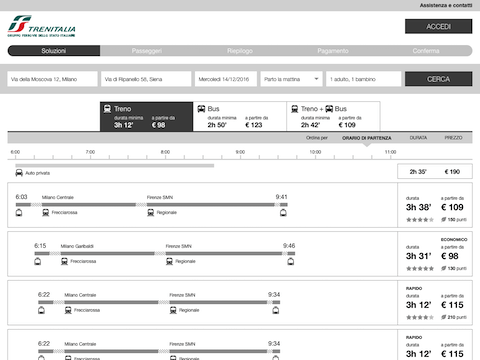Click departure walk icon of 6:03 solution
480x360 pixels.
tap(19, 213)
